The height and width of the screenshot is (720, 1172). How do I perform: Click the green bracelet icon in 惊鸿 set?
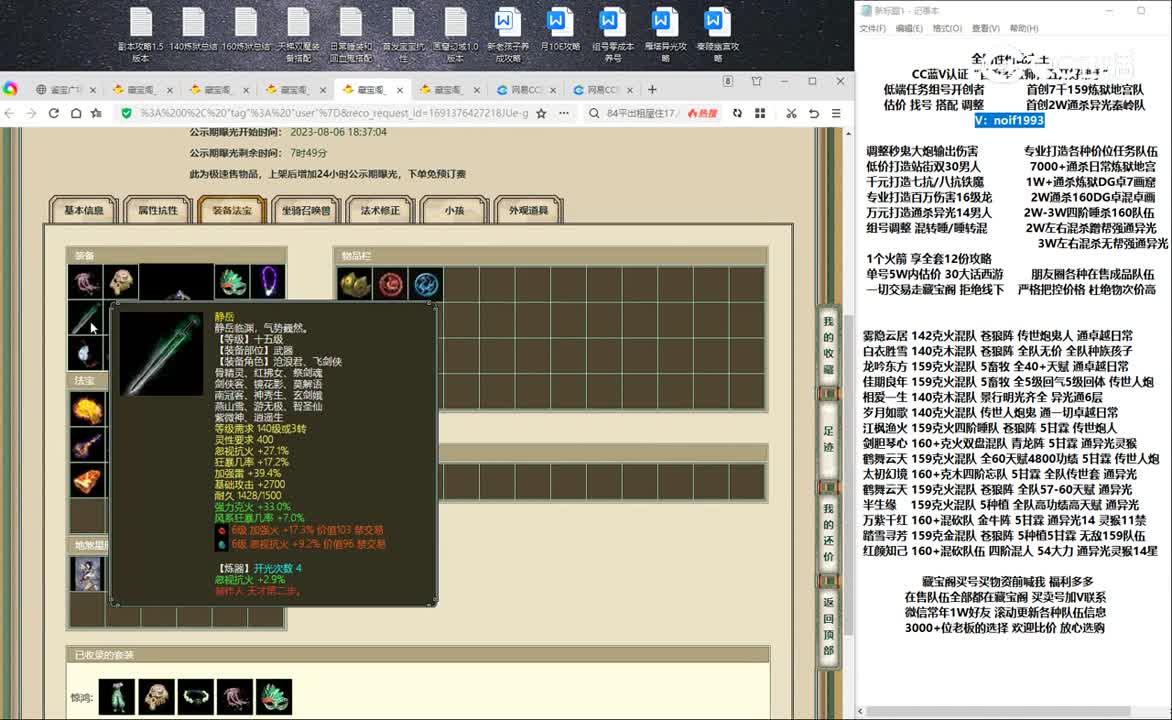click(195, 697)
